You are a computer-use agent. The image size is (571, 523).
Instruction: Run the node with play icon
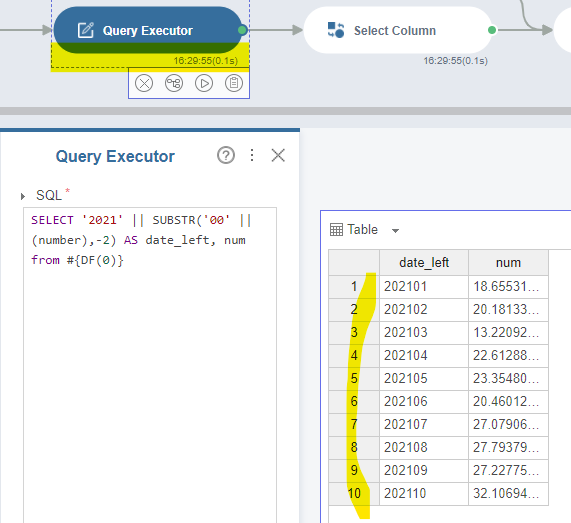click(x=204, y=83)
